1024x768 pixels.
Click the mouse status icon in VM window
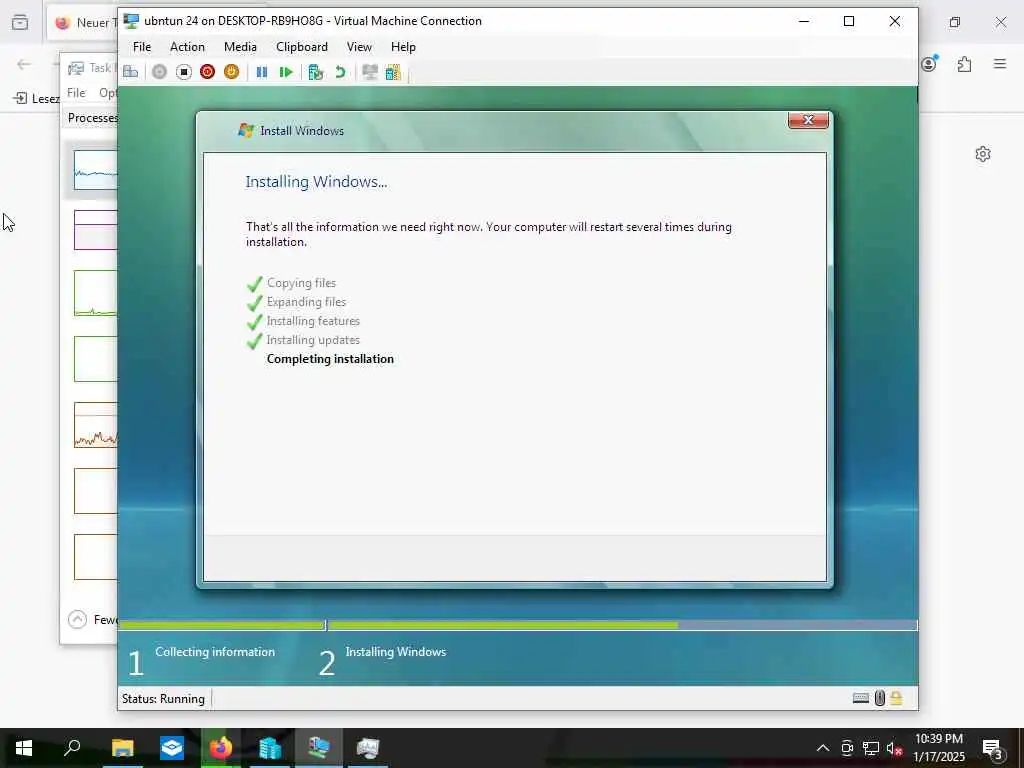[x=880, y=698]
